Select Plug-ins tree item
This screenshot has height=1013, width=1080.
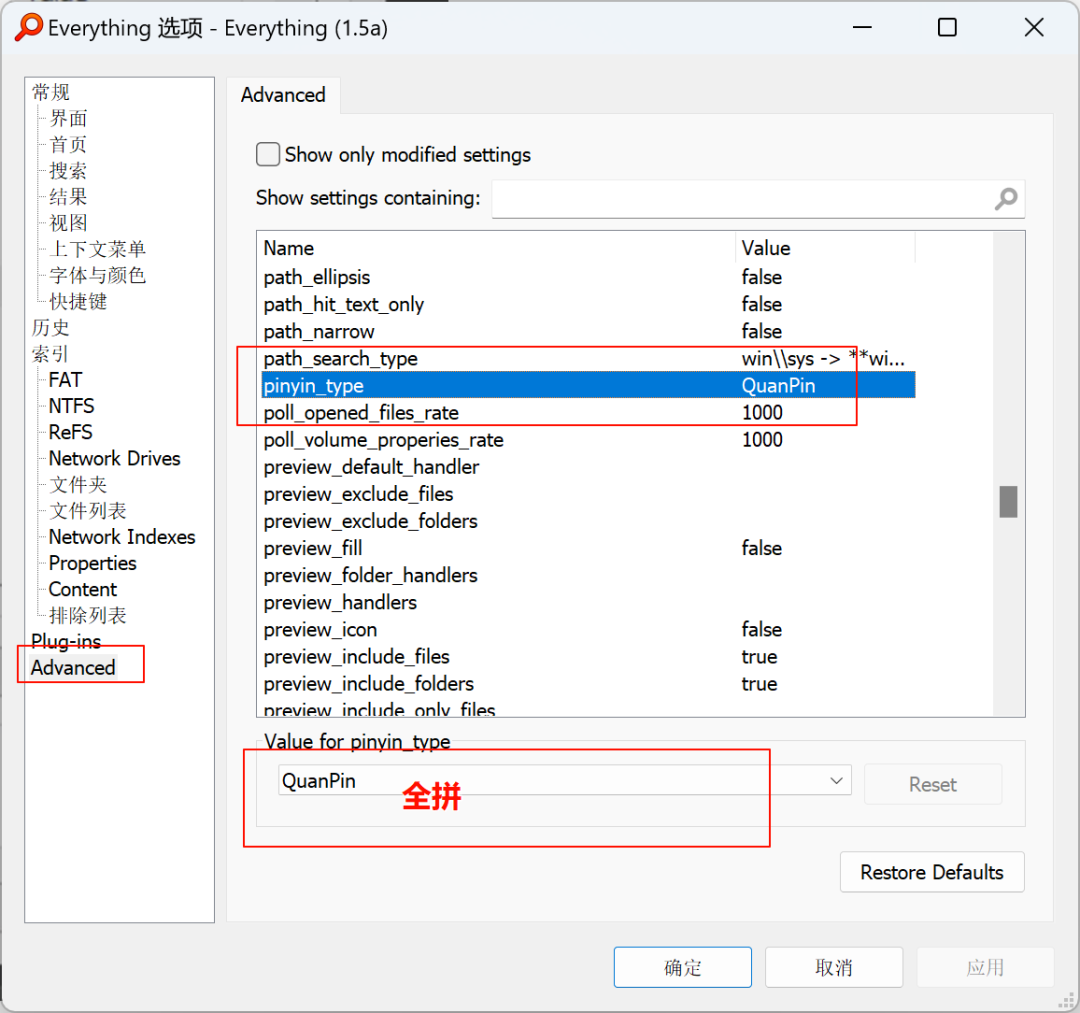tap(66, 642)
